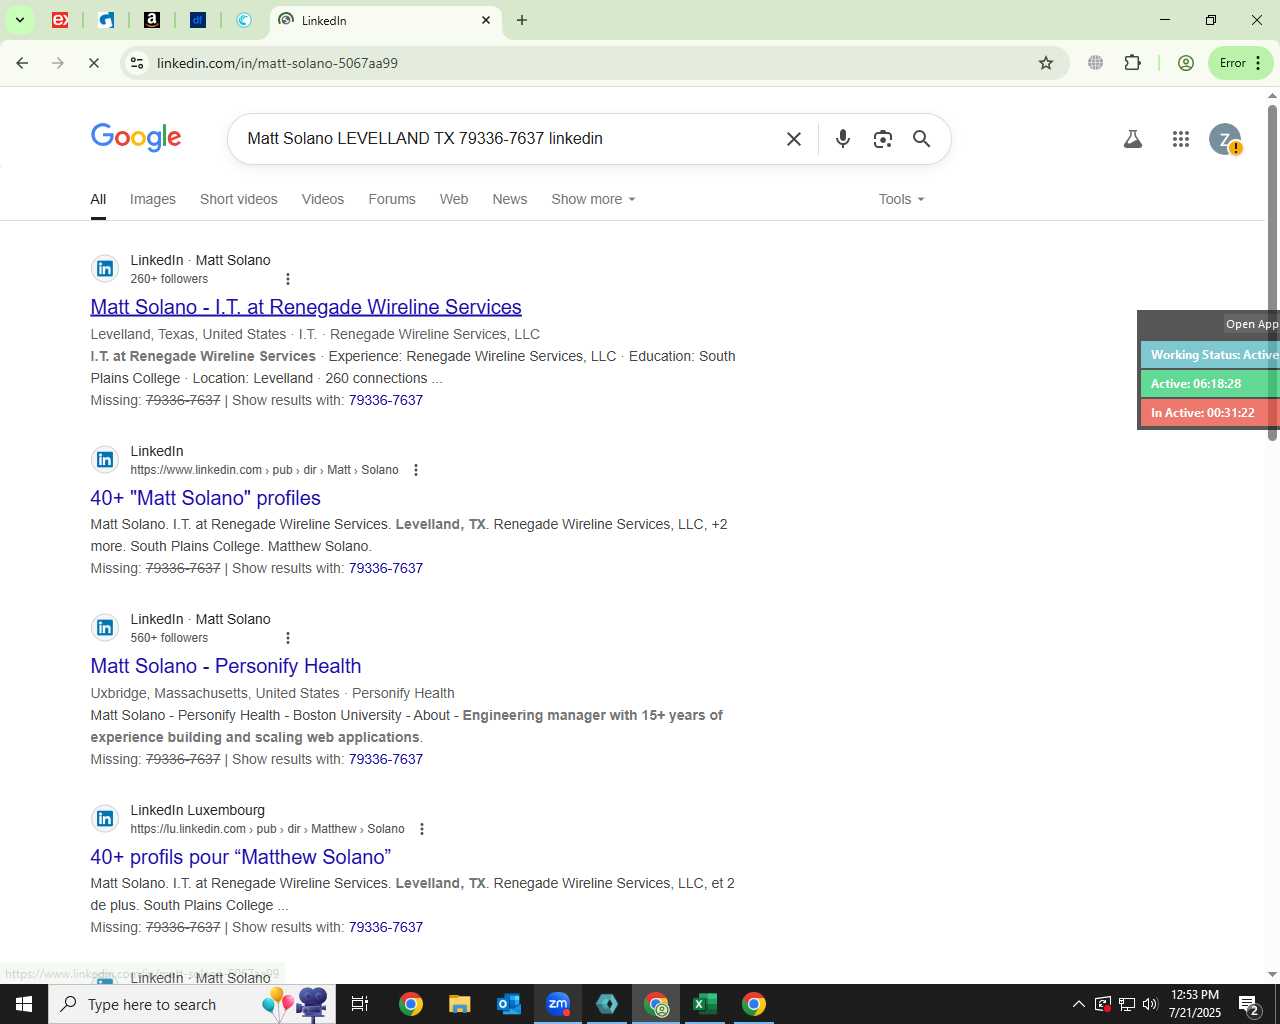Start voice search with microphone icon

click(x=843, y=139)
